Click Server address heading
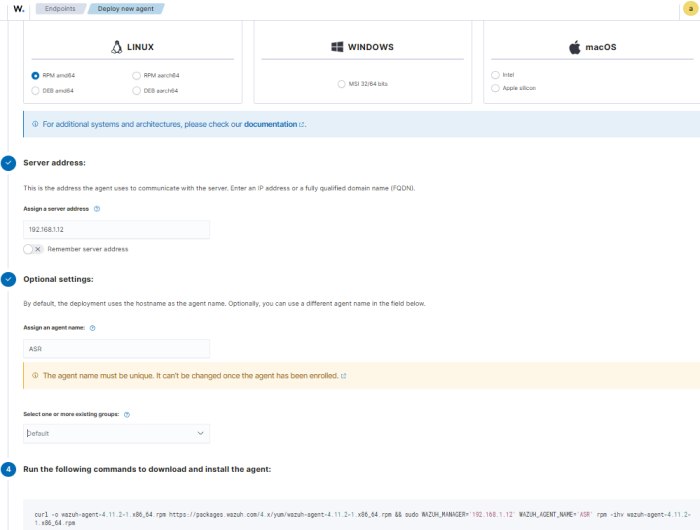700x530 pixels. [54, 163]
